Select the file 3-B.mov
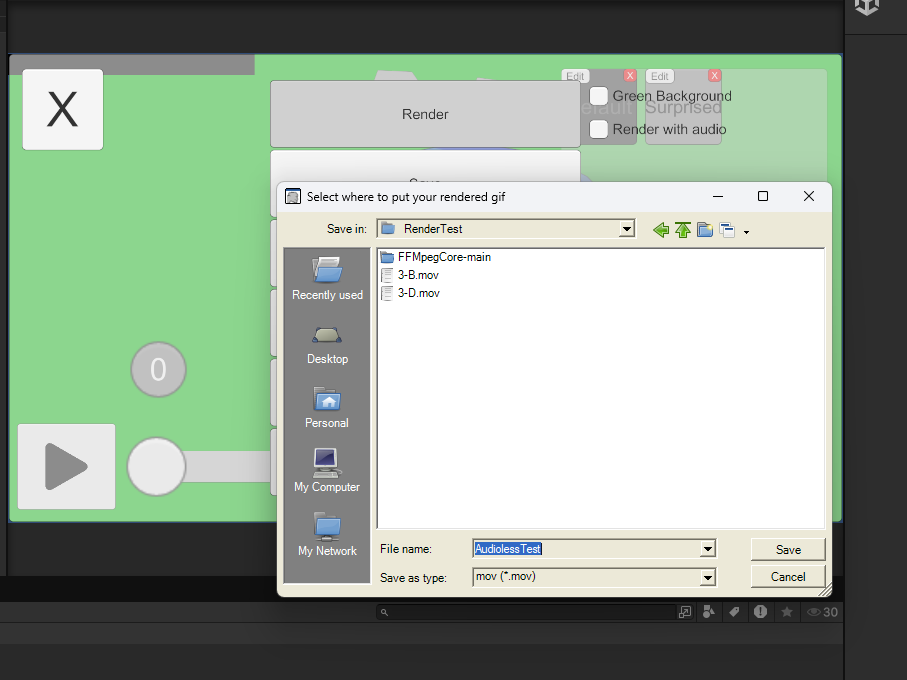Screen dimensions: 907x680 (410, 275)
